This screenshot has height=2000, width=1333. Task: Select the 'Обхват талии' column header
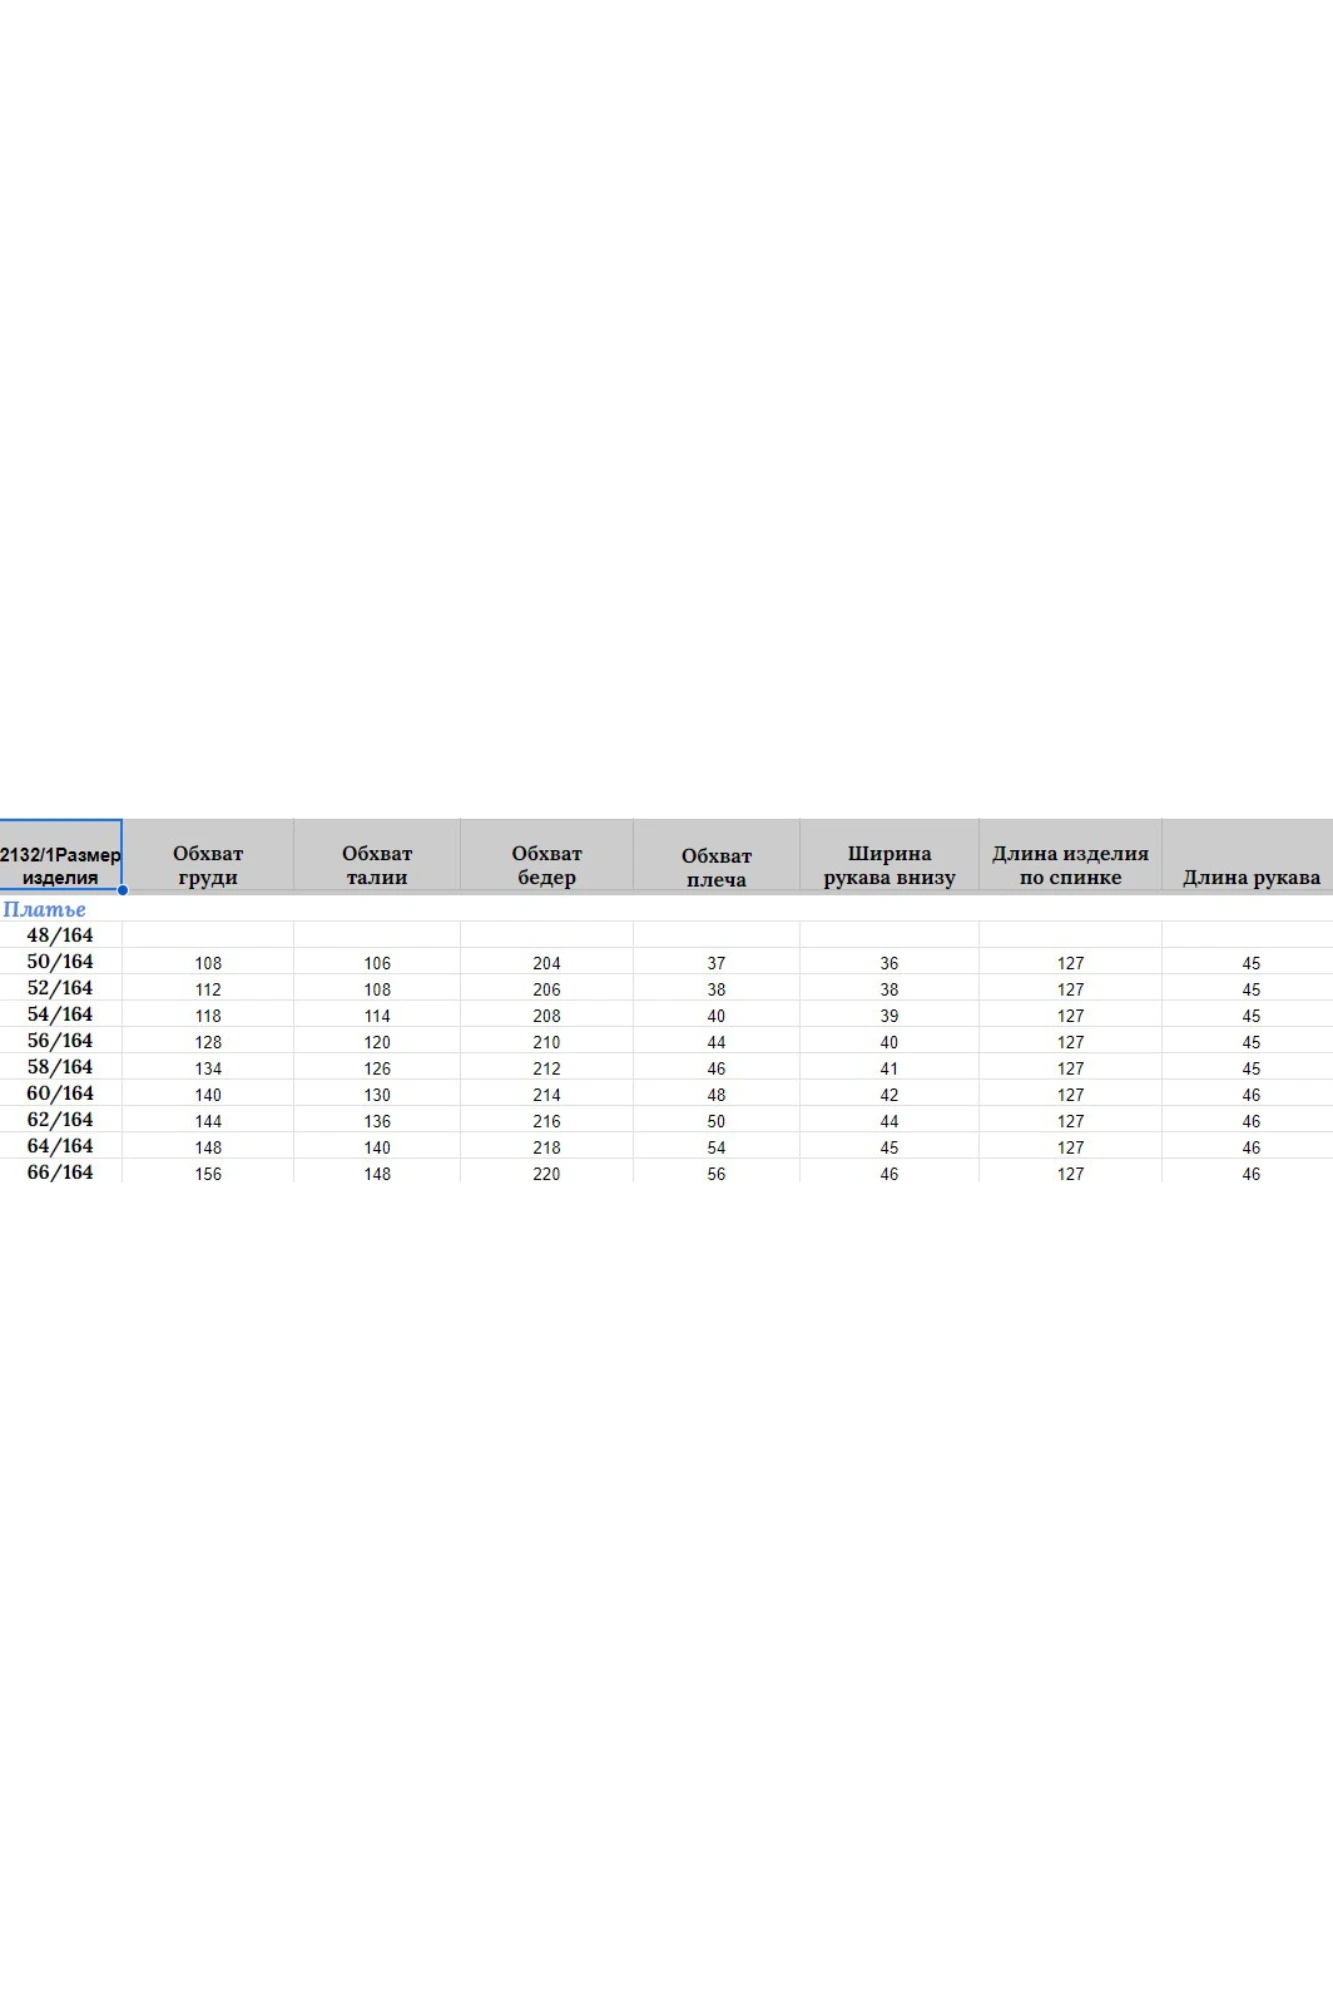(377, 865)
